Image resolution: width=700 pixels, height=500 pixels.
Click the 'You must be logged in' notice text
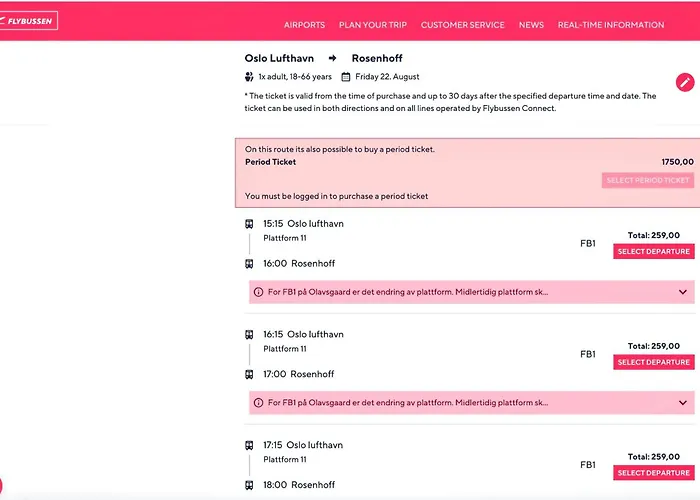337,196
